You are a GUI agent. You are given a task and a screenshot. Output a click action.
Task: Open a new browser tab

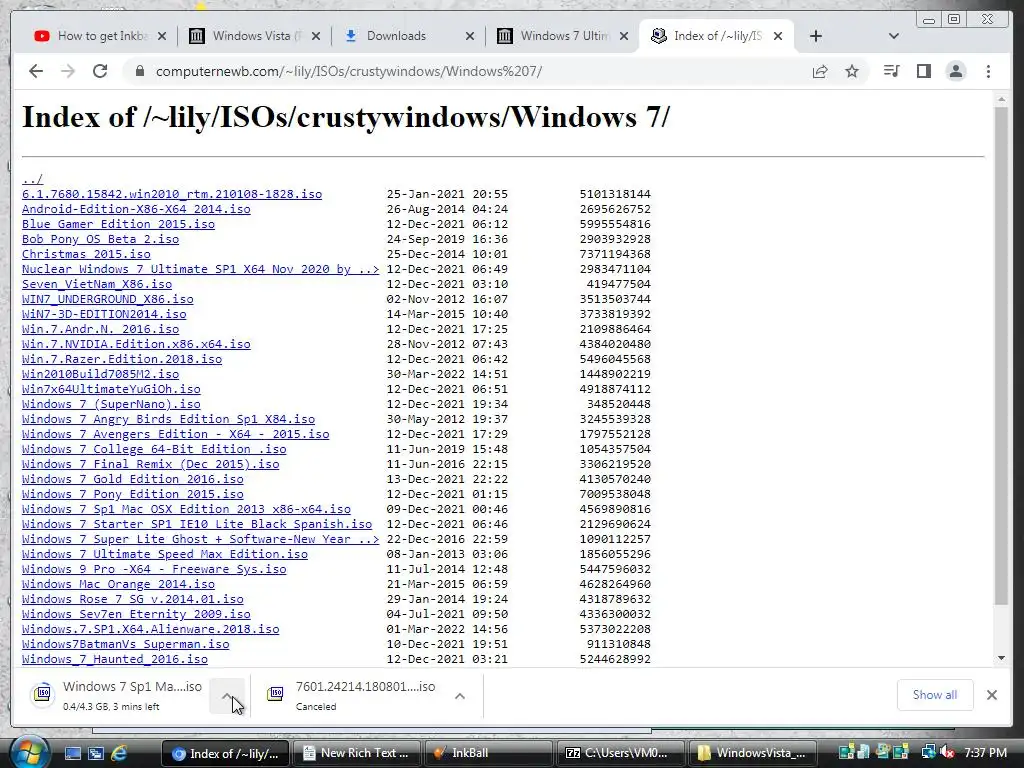click(816, 36)
